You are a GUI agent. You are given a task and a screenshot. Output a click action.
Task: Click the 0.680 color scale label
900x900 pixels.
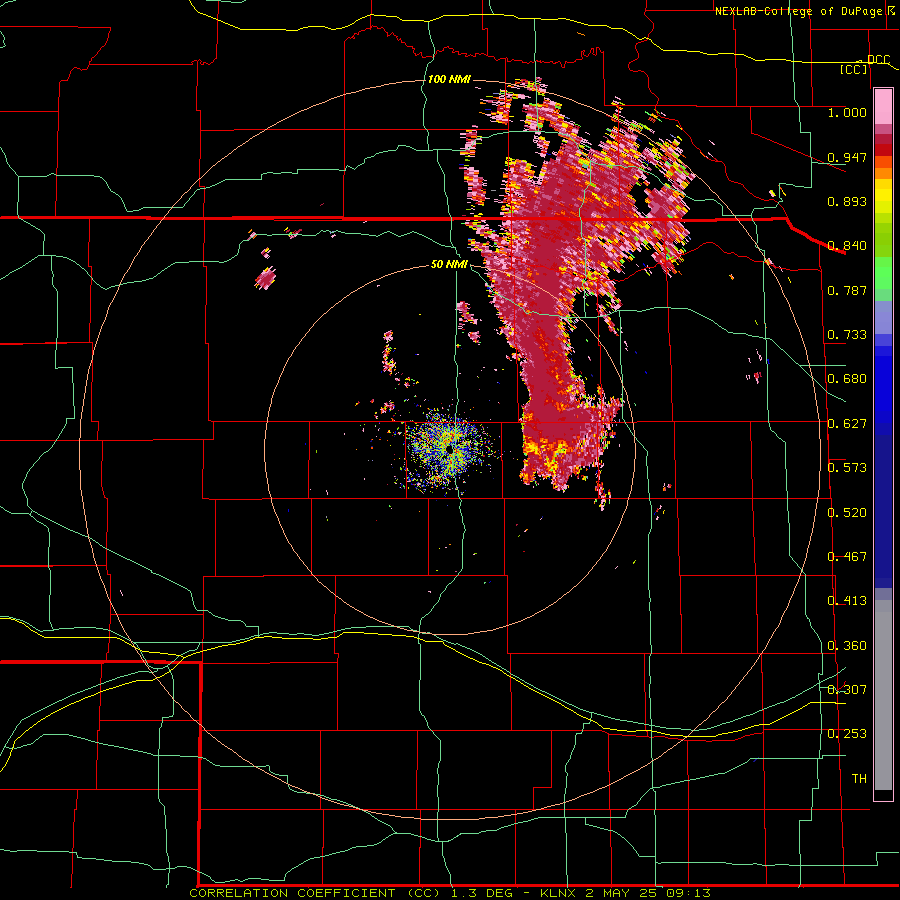[x=847, y=379]
